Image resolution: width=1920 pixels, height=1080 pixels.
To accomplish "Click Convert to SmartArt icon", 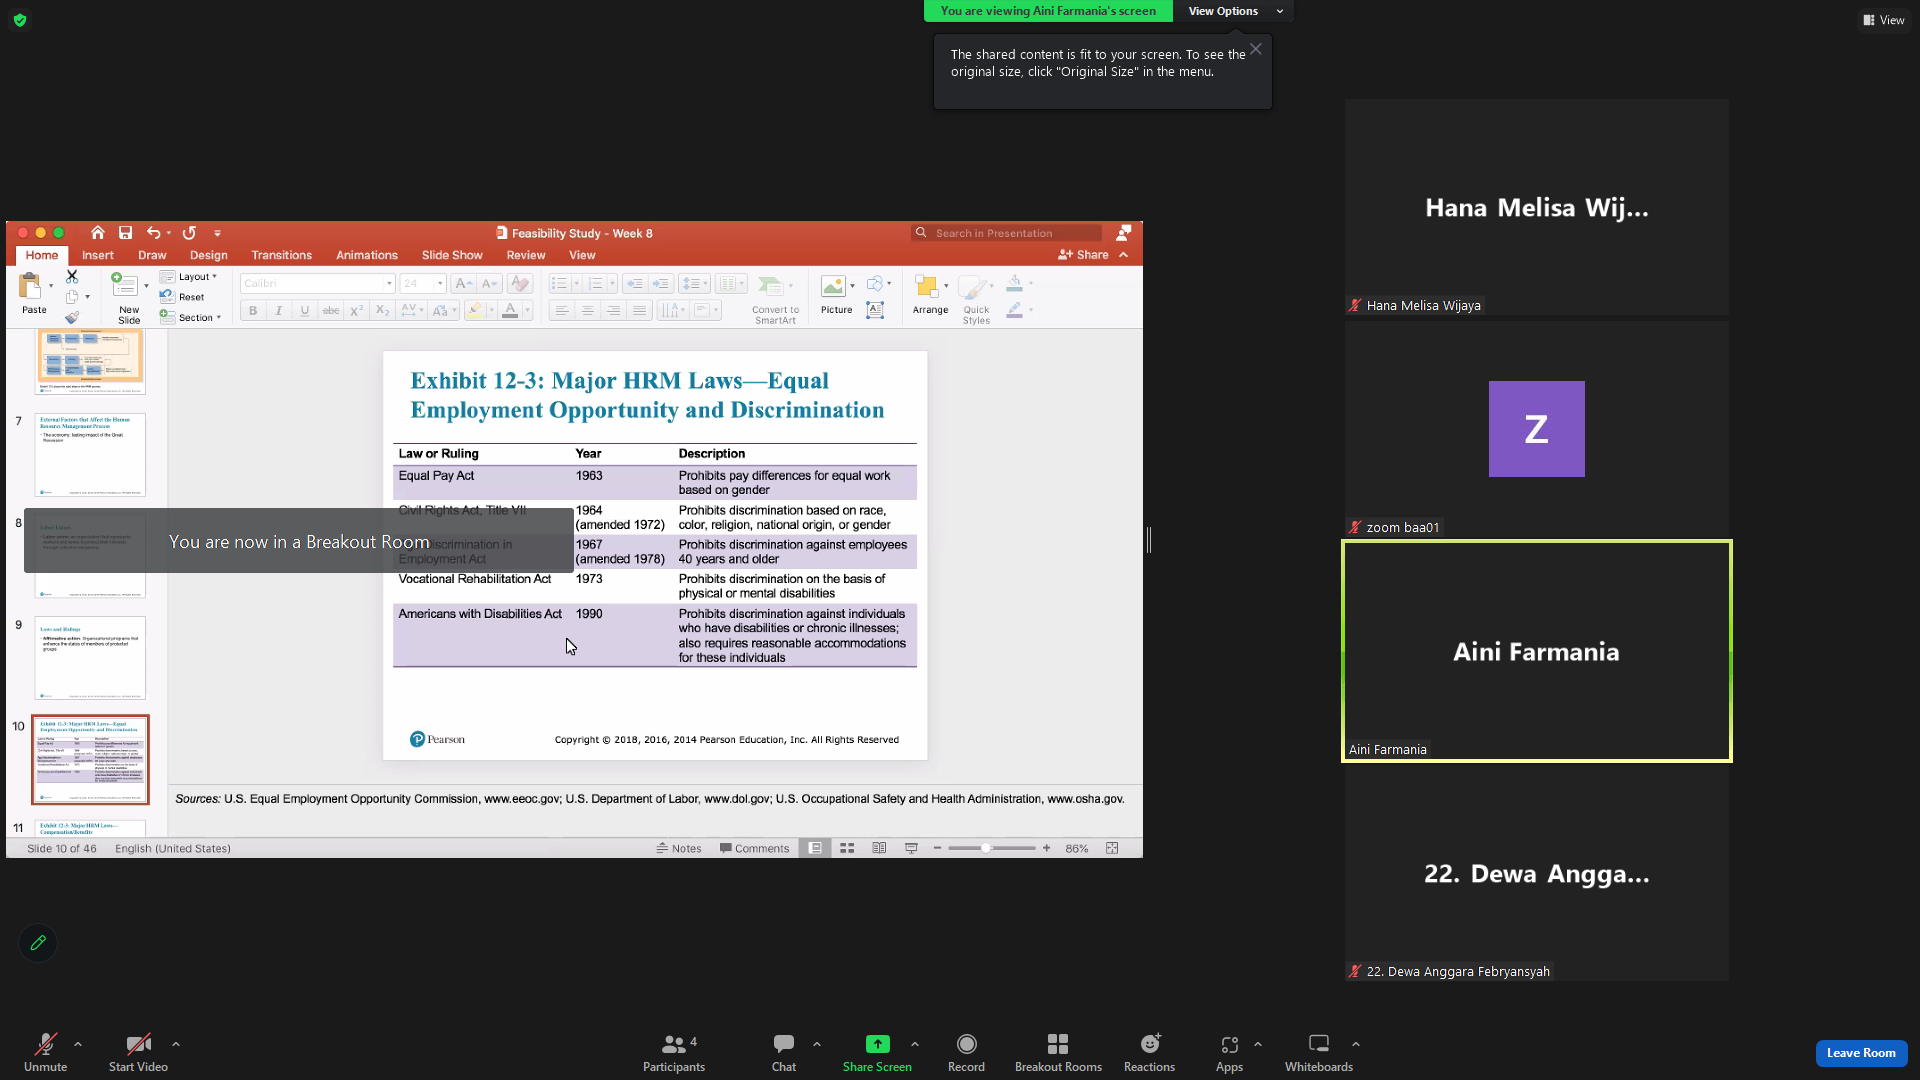I will coord(770,287).
